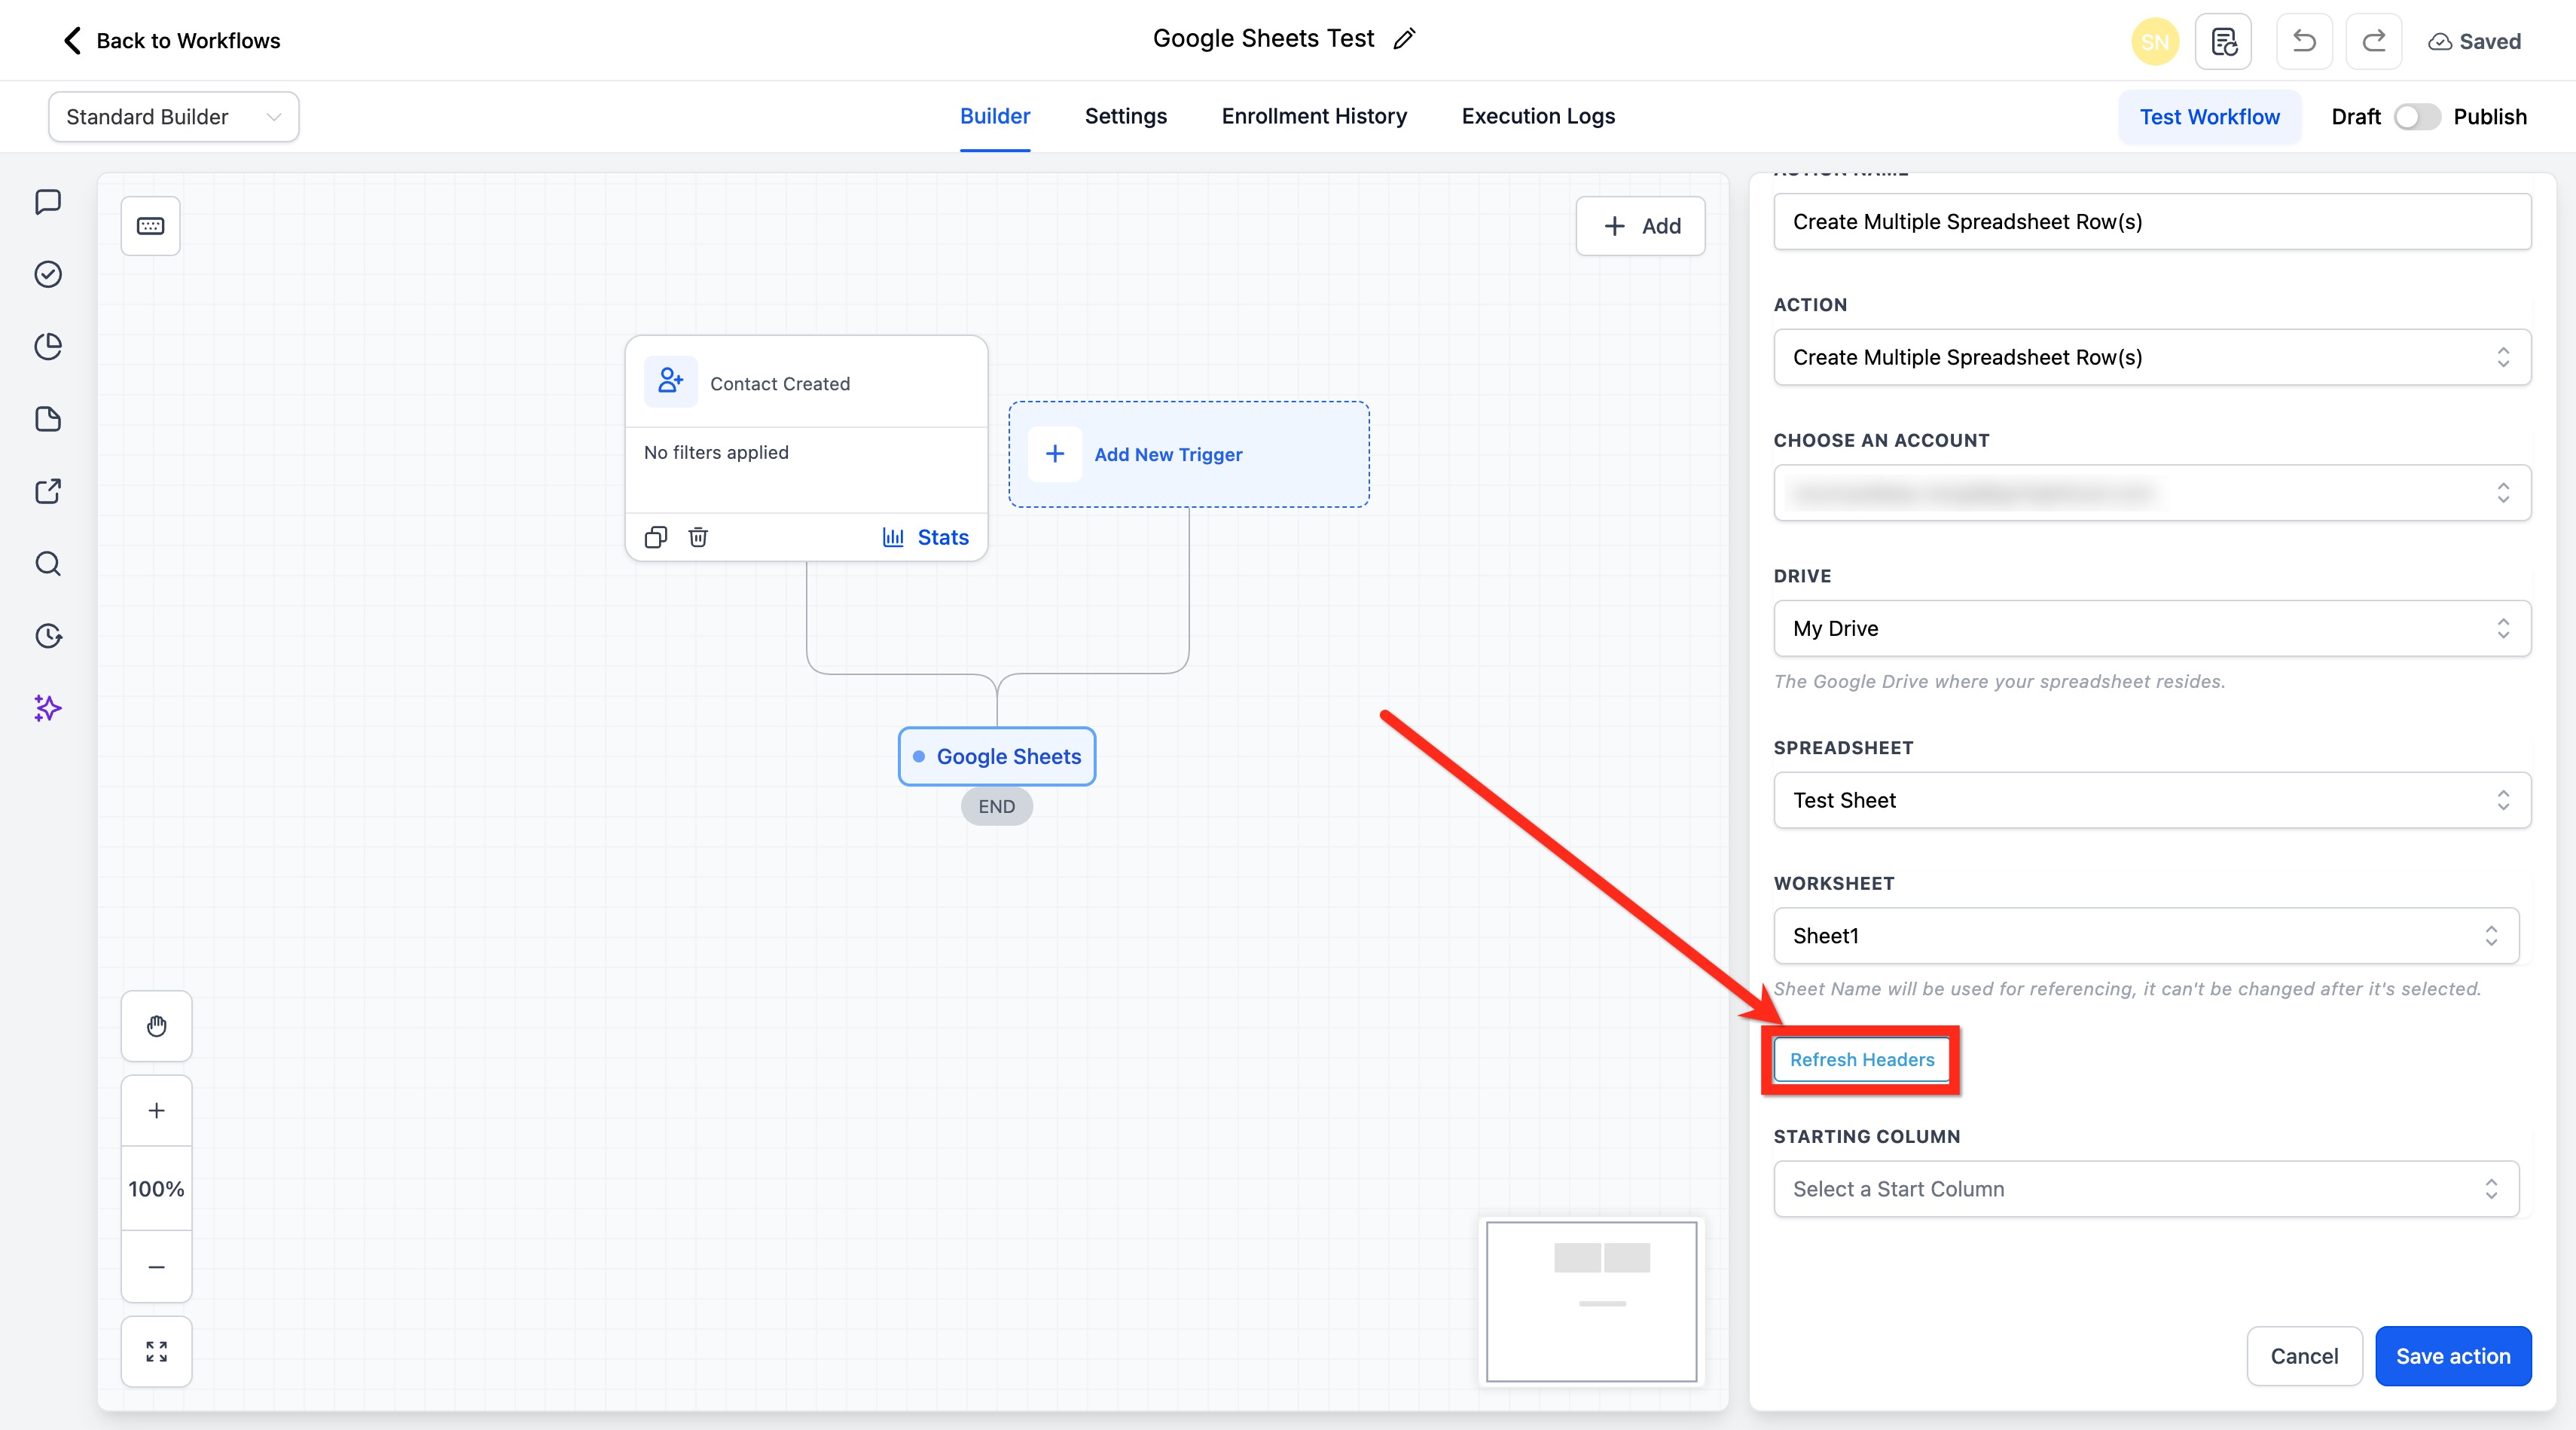Click the undo arrow icon
This screenshot has height=1430, width=2576.
pyautogui.click(x=2304, y=41)
